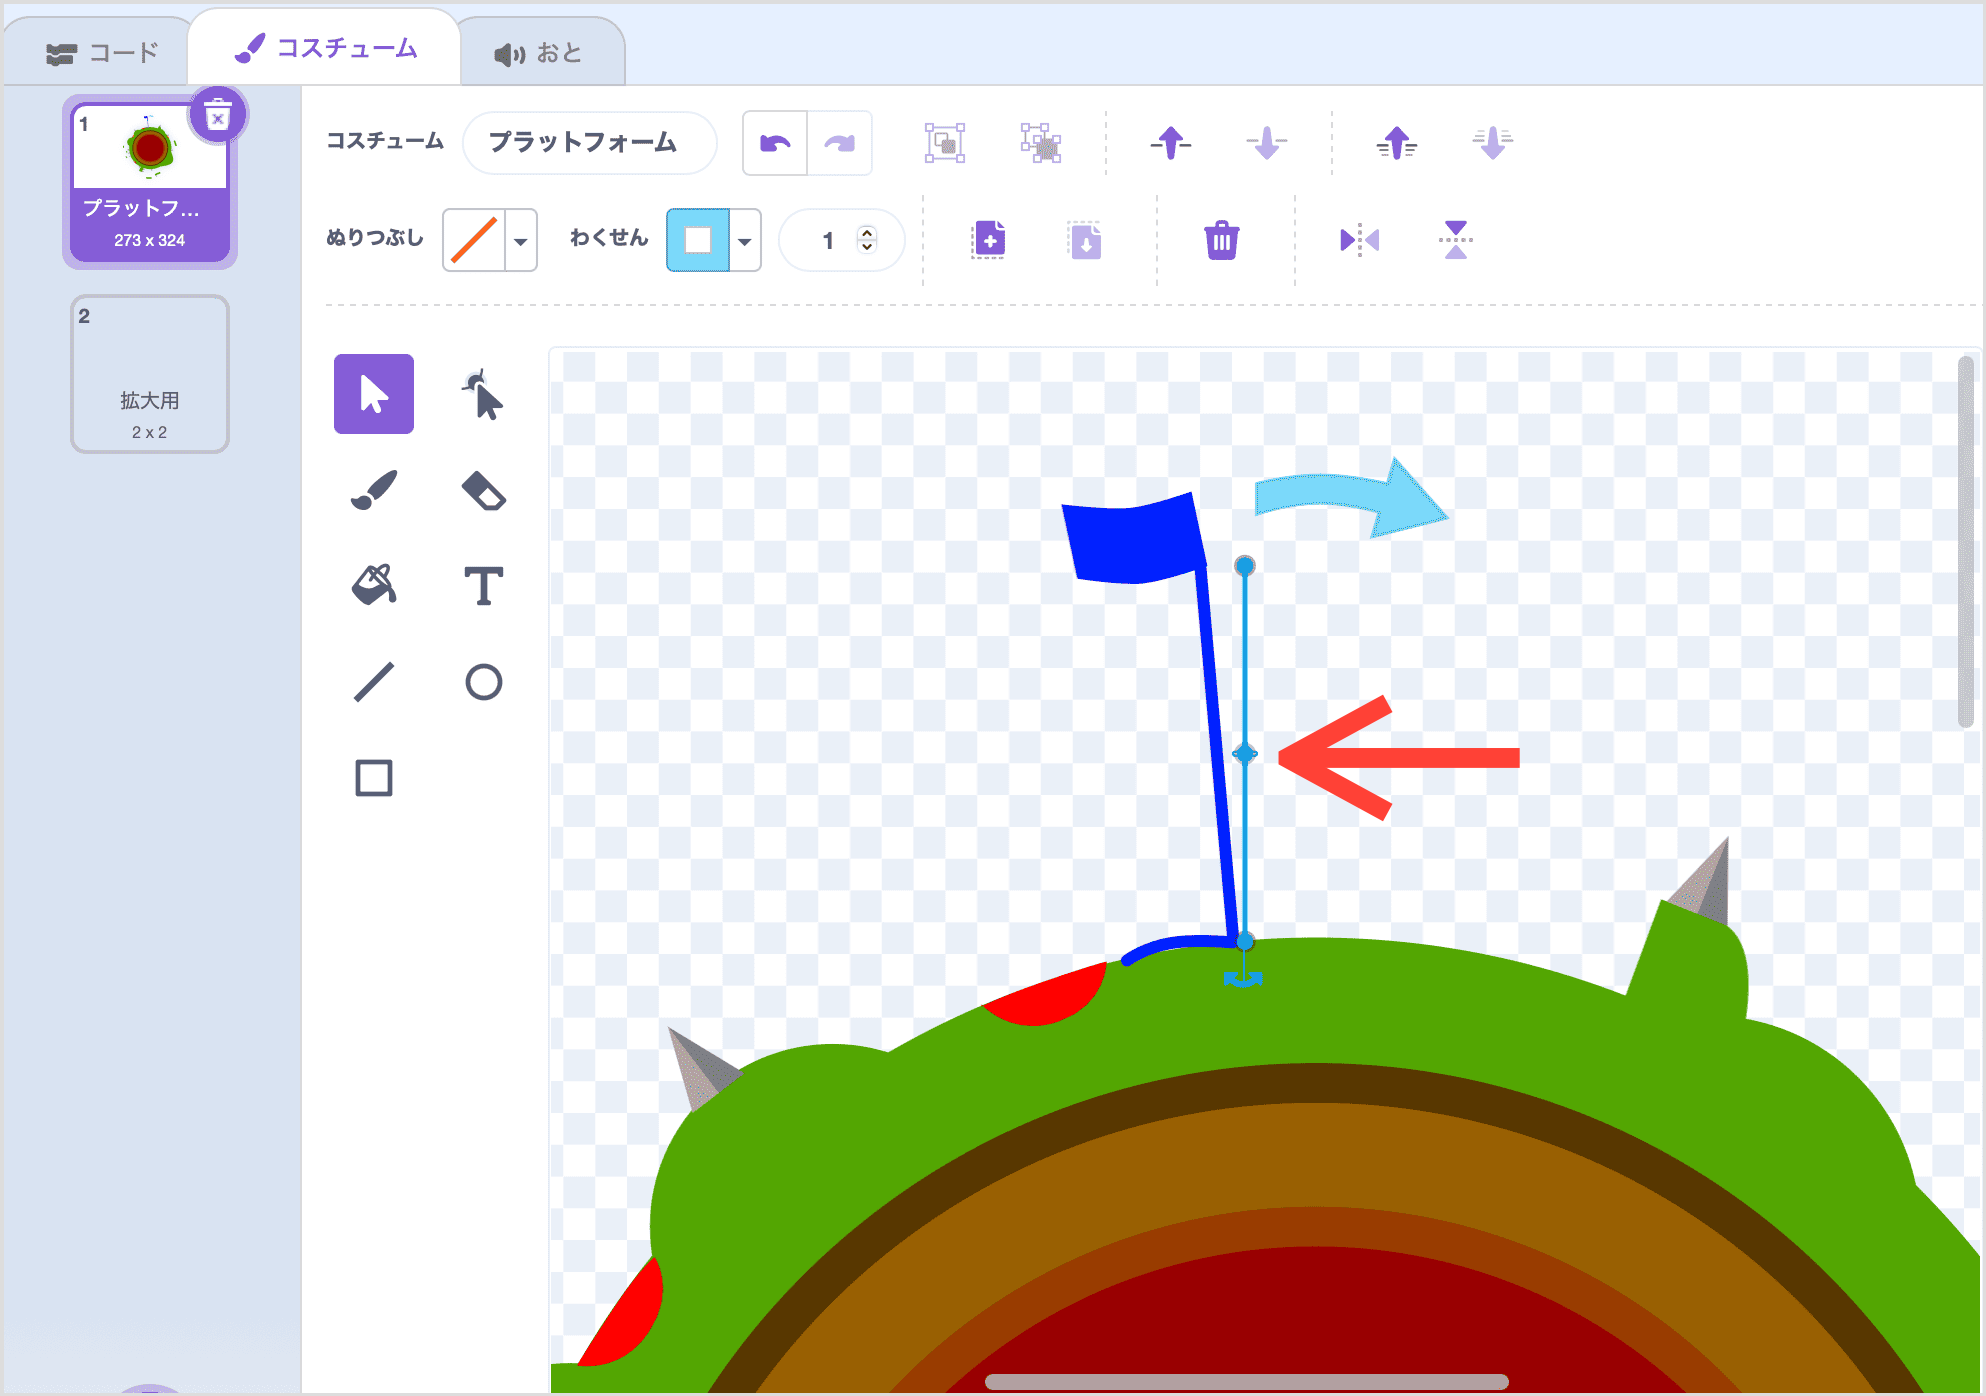This screenshot has width=1986, height=1396.
Task: Select the 拡大用 costume thumbnail
Action: 149,373
